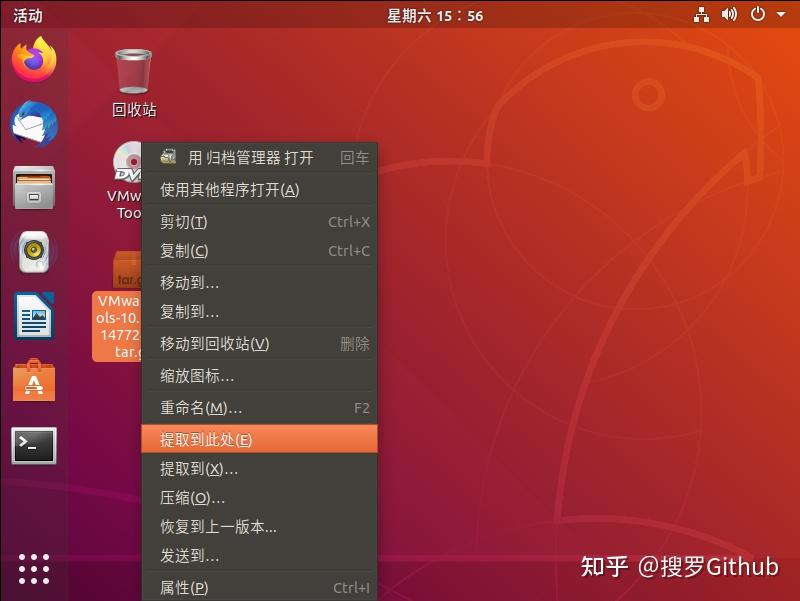Open 属性(P) properties entry

tap(260, 588)
